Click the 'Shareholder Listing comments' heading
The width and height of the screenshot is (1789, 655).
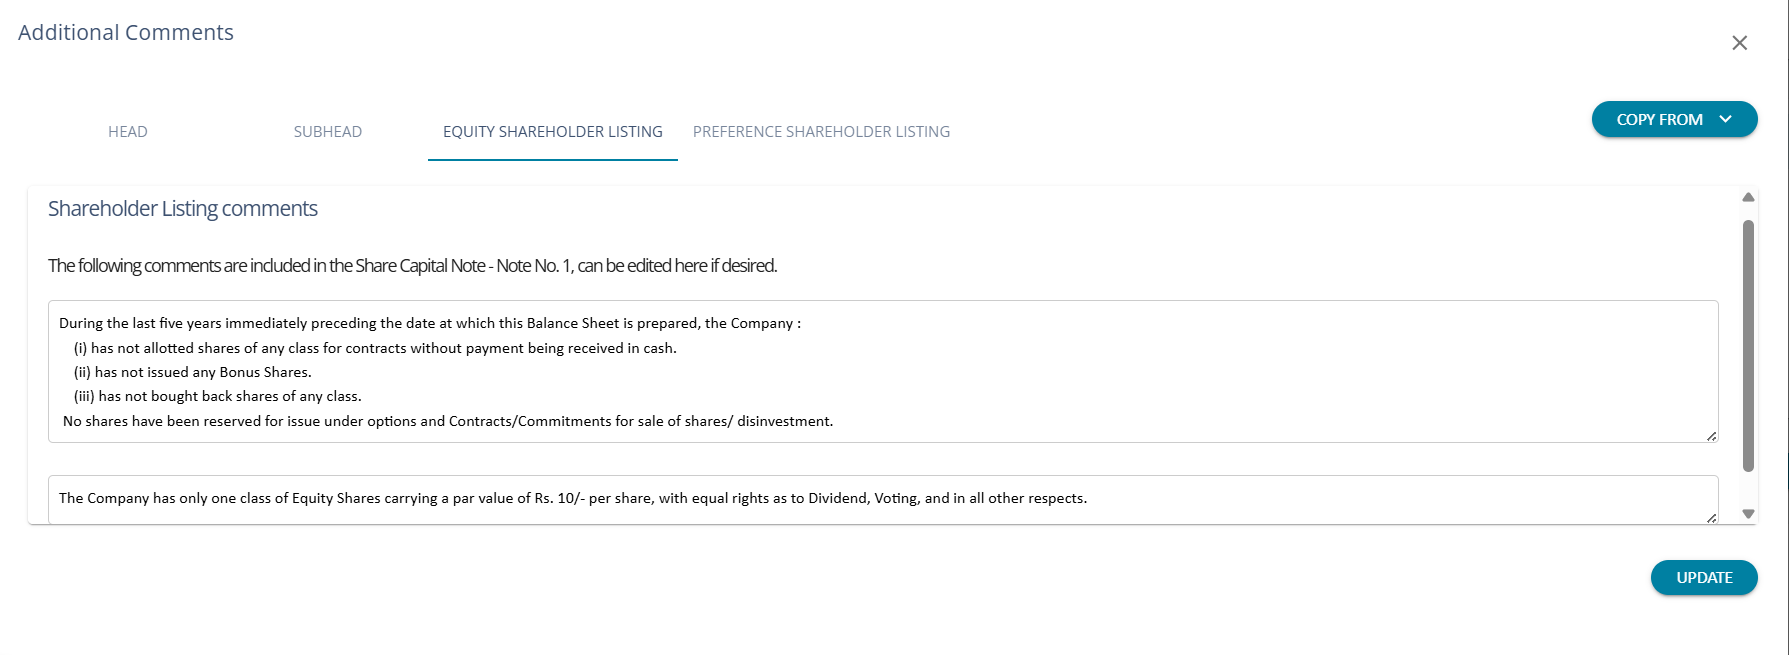pyautogui.click(x=183, y=209)
